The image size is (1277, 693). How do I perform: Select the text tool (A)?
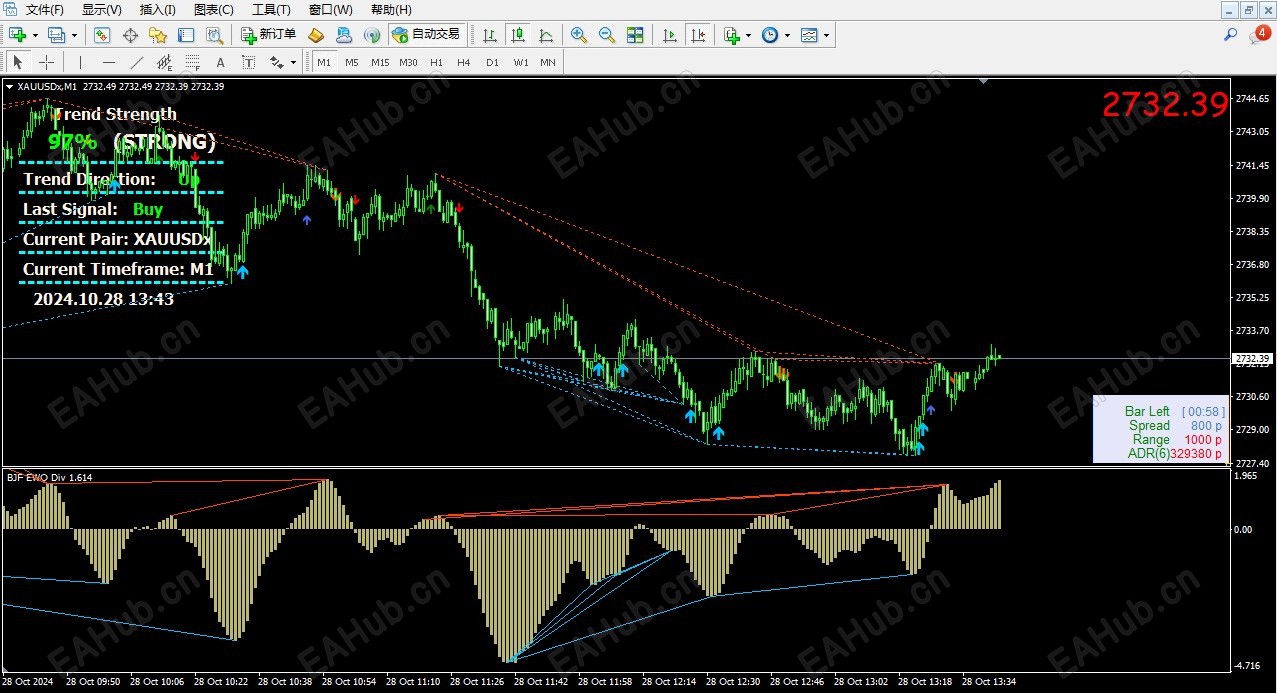tap(221, 62)
